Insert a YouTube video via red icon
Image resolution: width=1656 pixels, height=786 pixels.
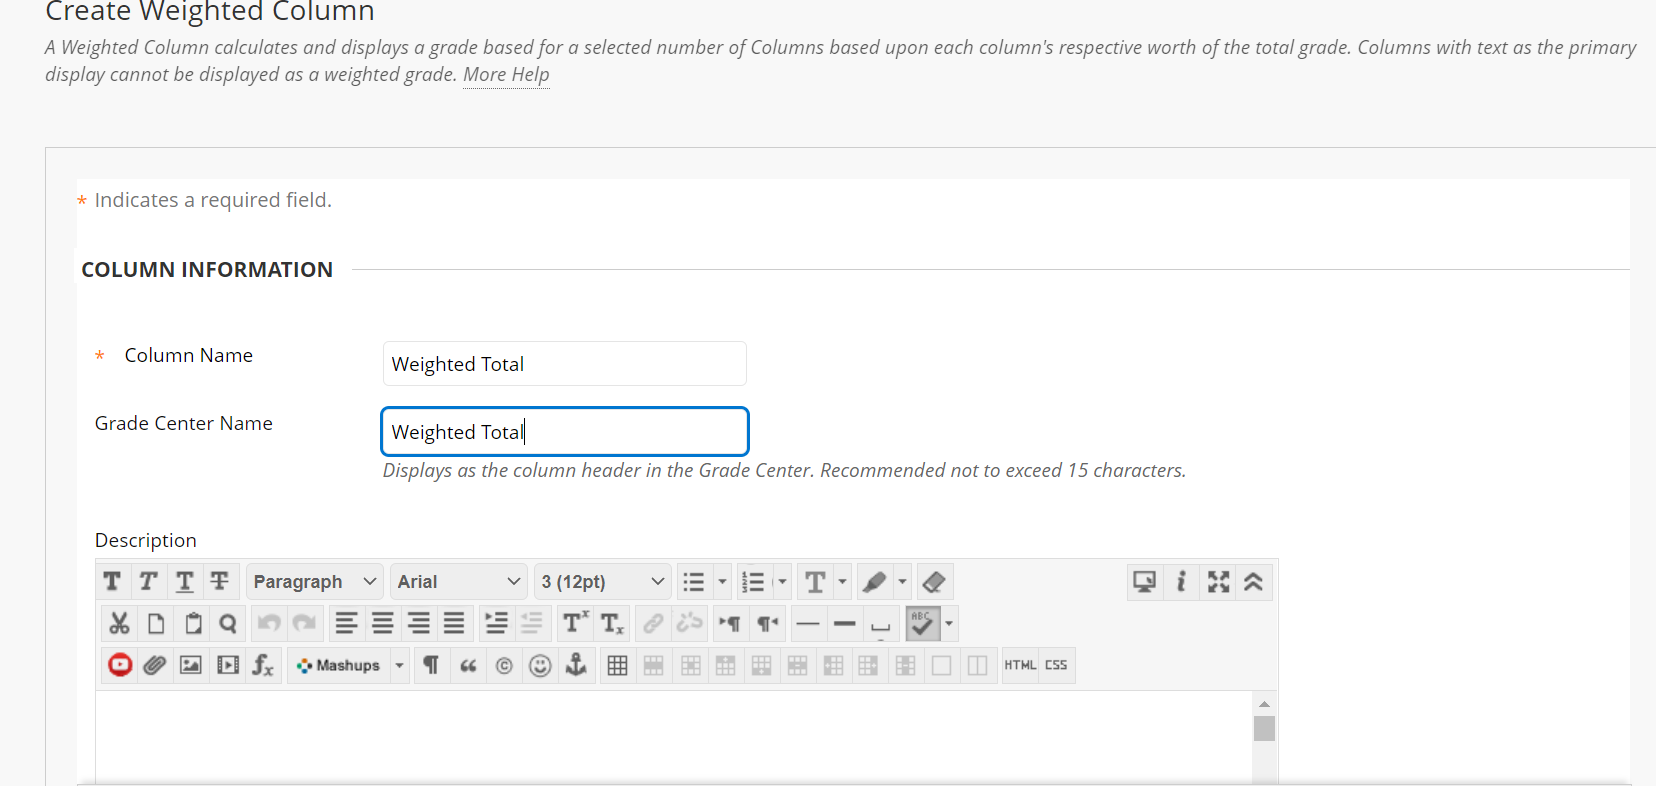click(x=120, y=665)
